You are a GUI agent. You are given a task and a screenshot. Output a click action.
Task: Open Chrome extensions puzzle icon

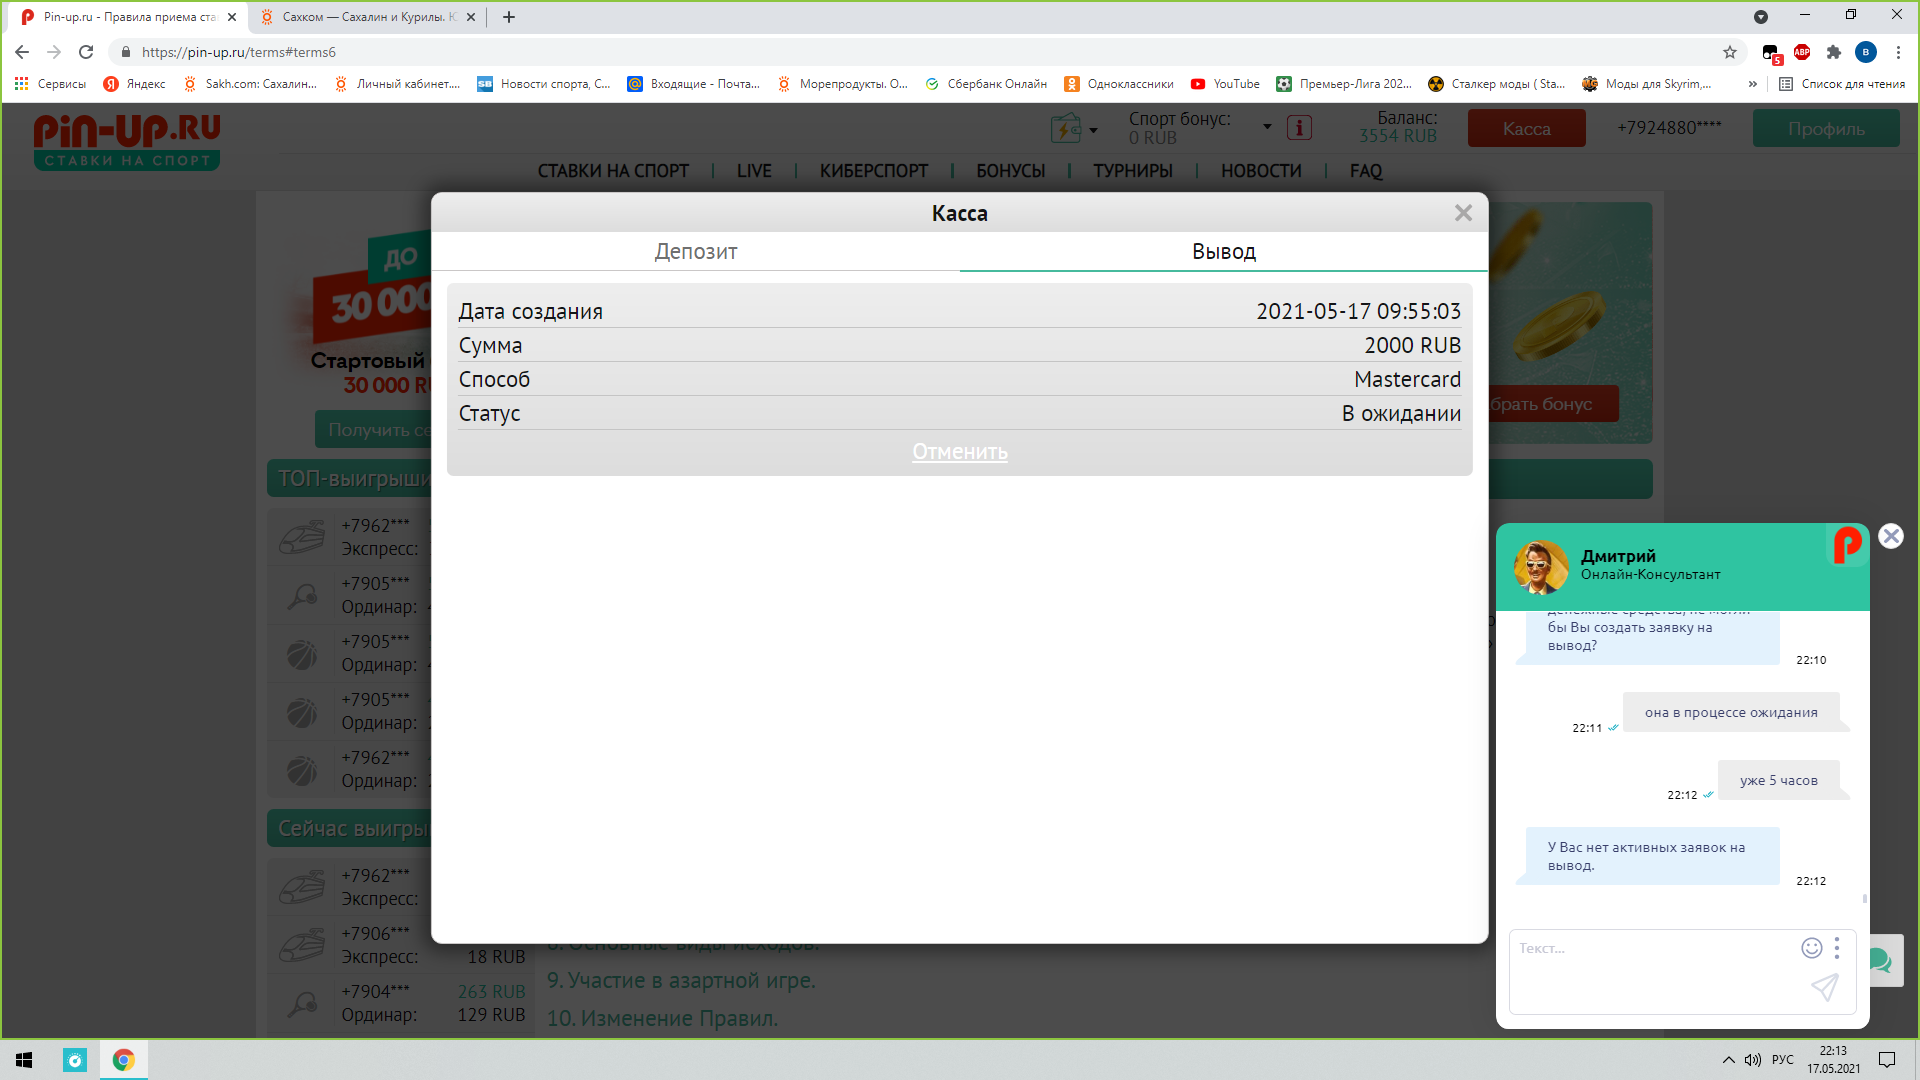(x=1833, y=52)
